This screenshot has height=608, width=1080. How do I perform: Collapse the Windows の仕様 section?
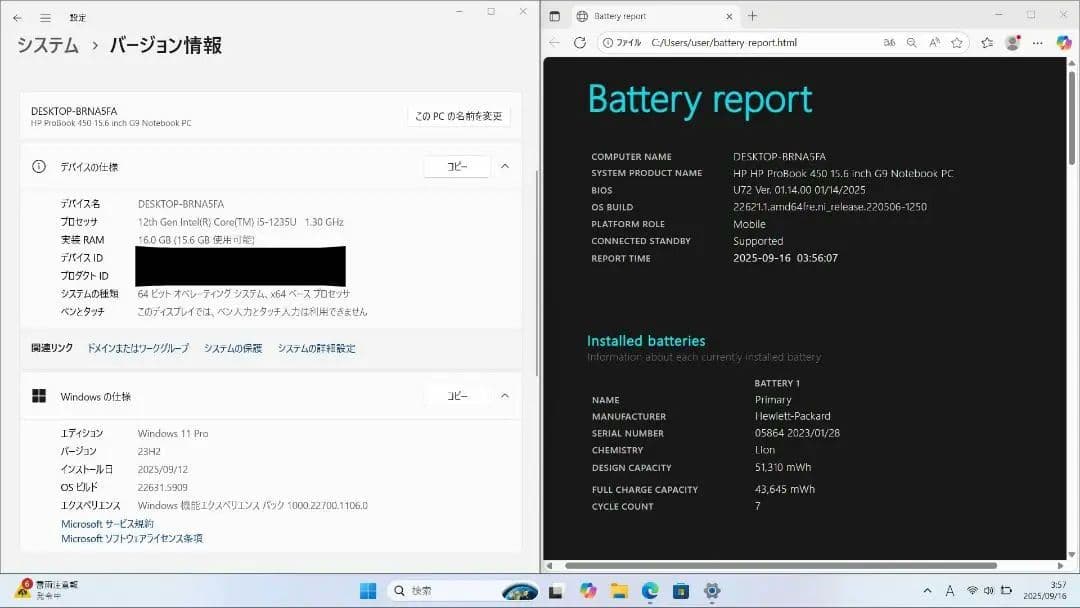click(x=505, y=395)
